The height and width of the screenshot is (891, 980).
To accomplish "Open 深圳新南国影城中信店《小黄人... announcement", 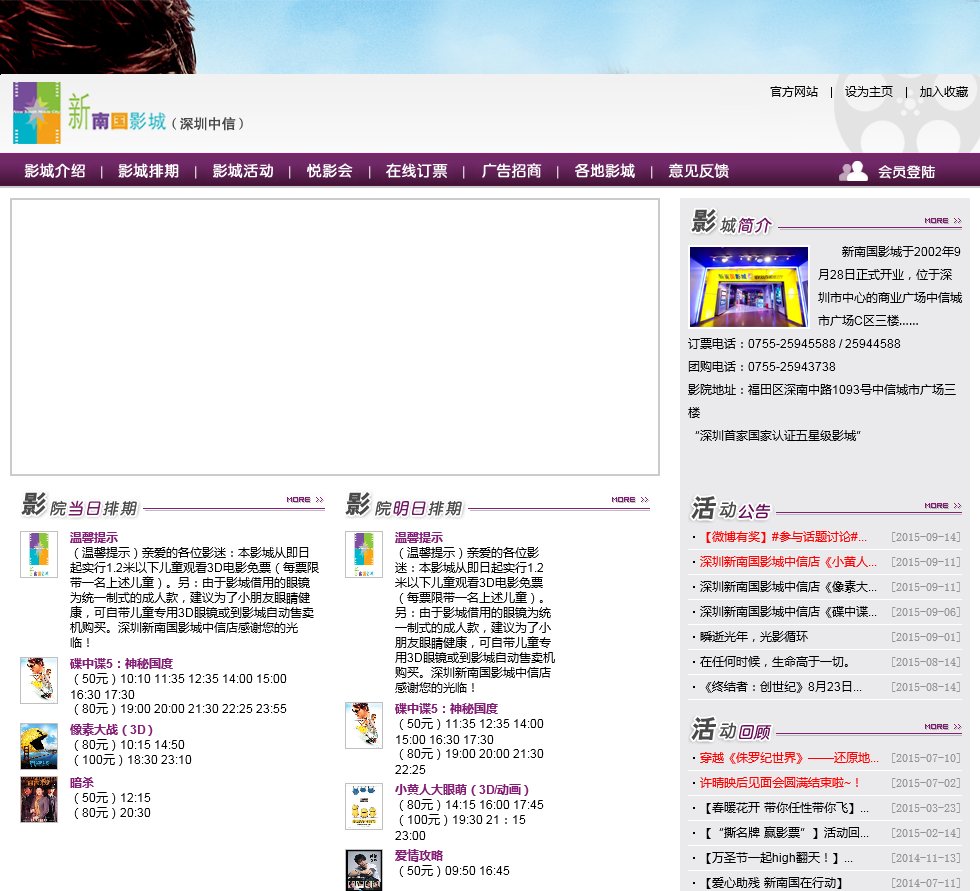I will click(x=788, y=562).
